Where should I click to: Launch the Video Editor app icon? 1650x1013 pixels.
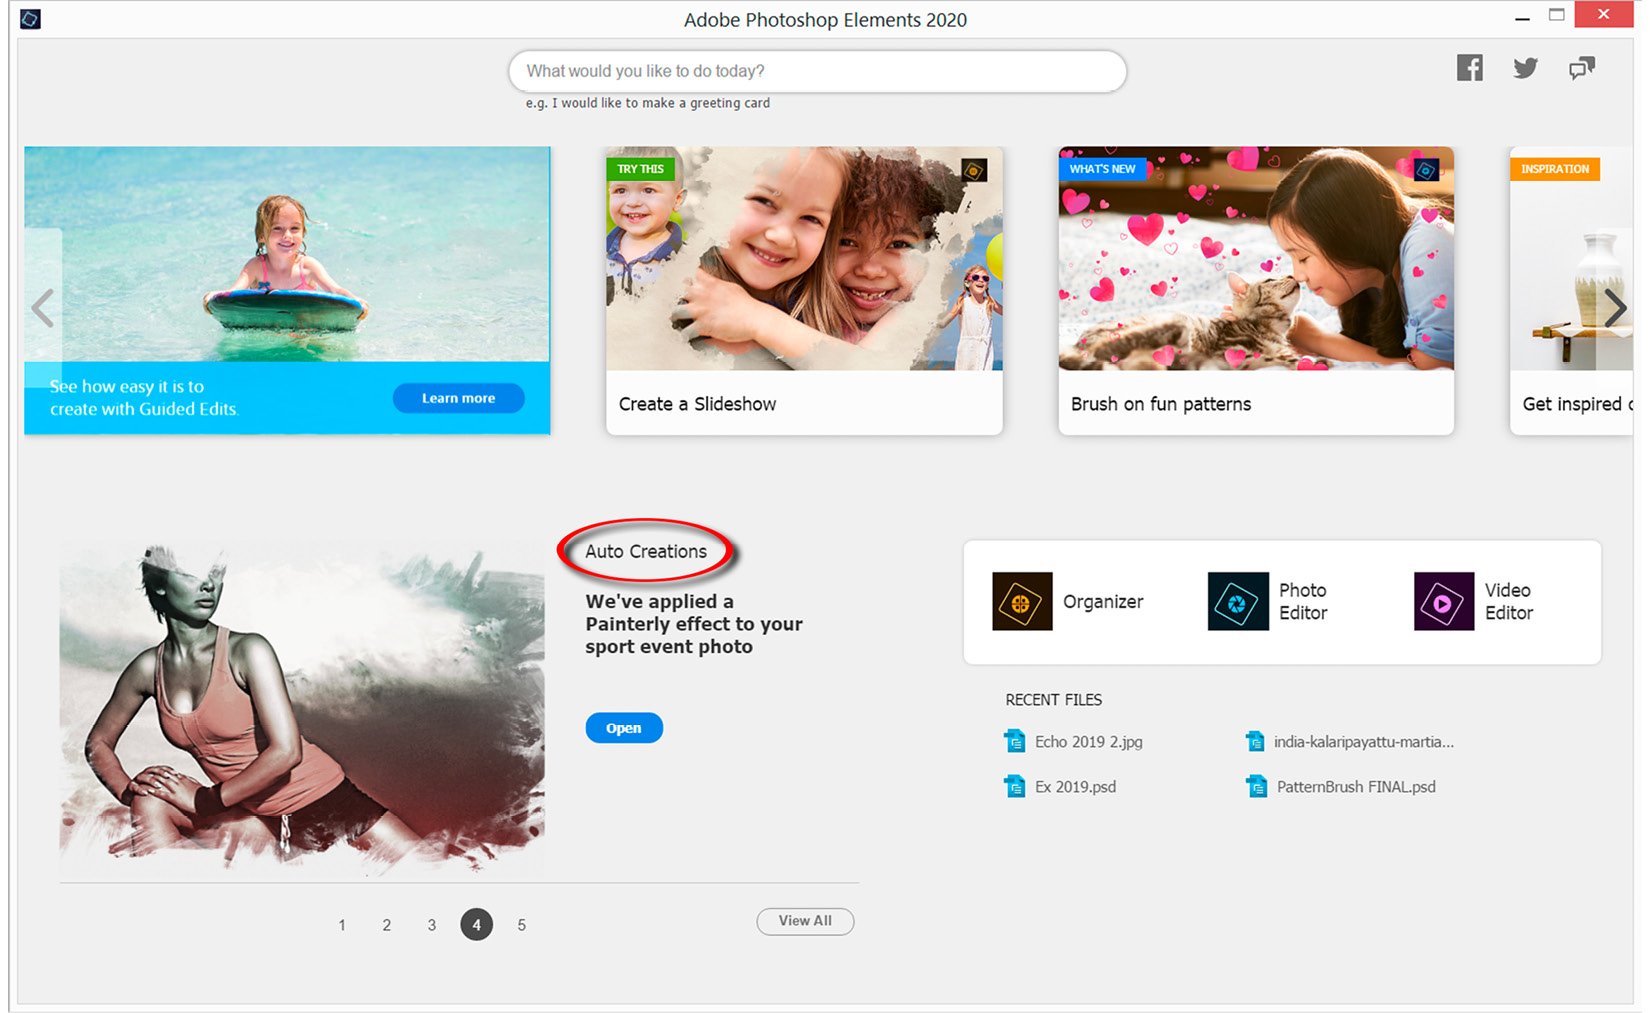point(1443,601)
